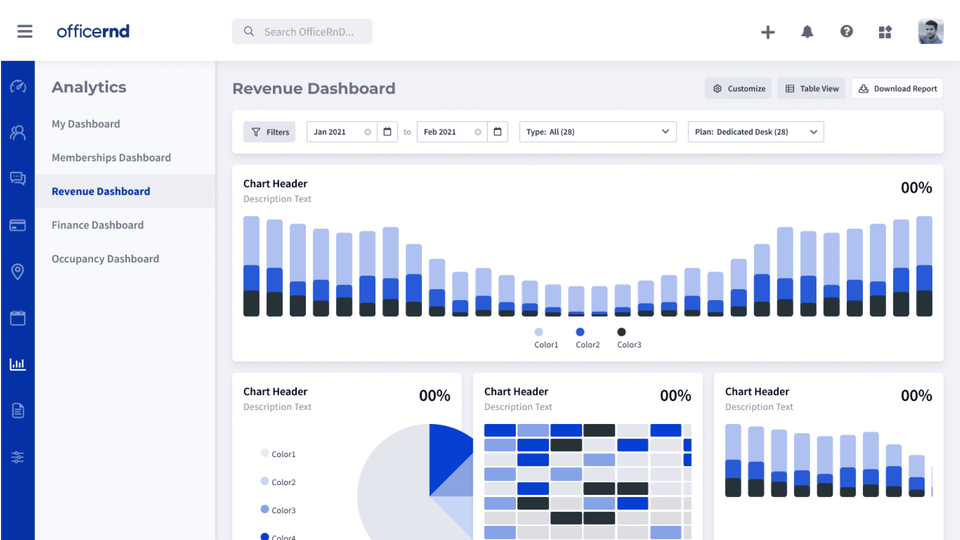
Task: Open the locations pin sidebar icon
Action: pyautogui.click(x=17, y=272)
